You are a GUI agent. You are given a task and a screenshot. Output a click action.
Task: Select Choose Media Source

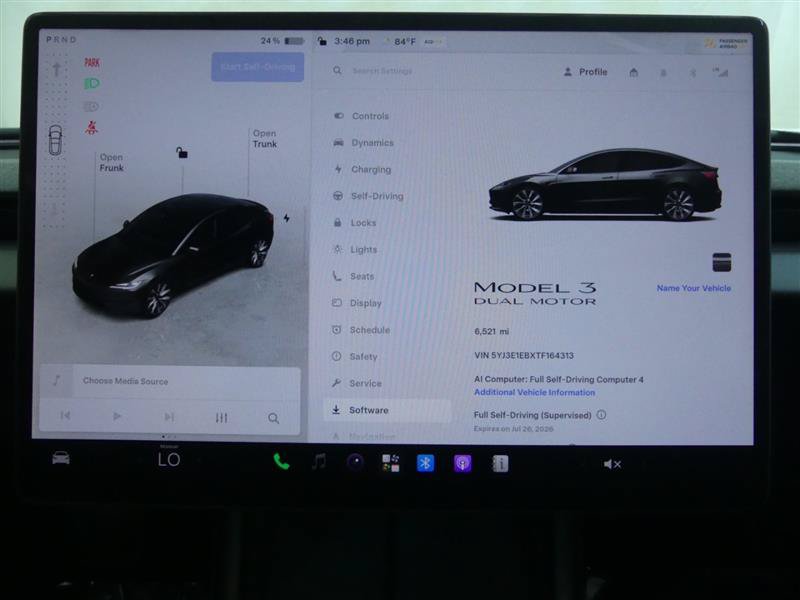click(x=126, y=381)
